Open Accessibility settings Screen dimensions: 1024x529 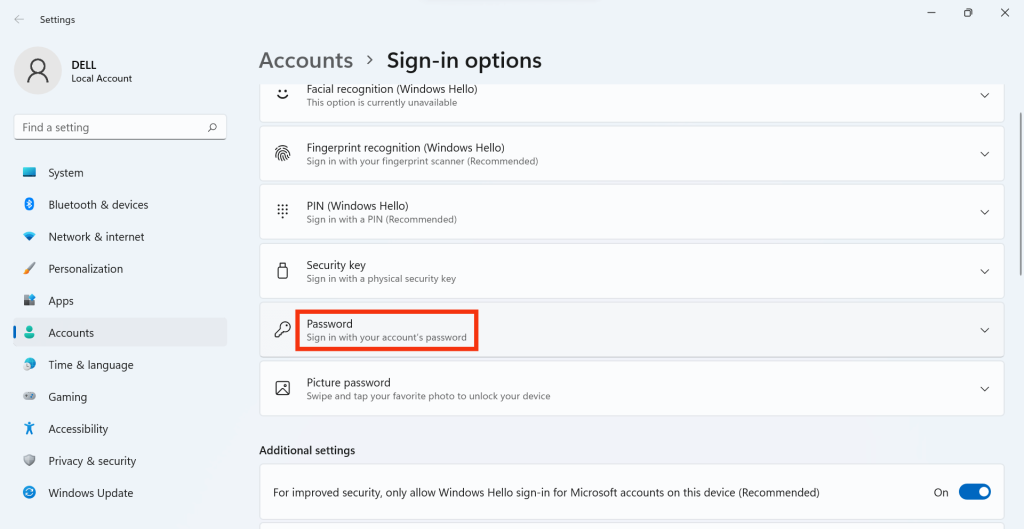[120, 428]
